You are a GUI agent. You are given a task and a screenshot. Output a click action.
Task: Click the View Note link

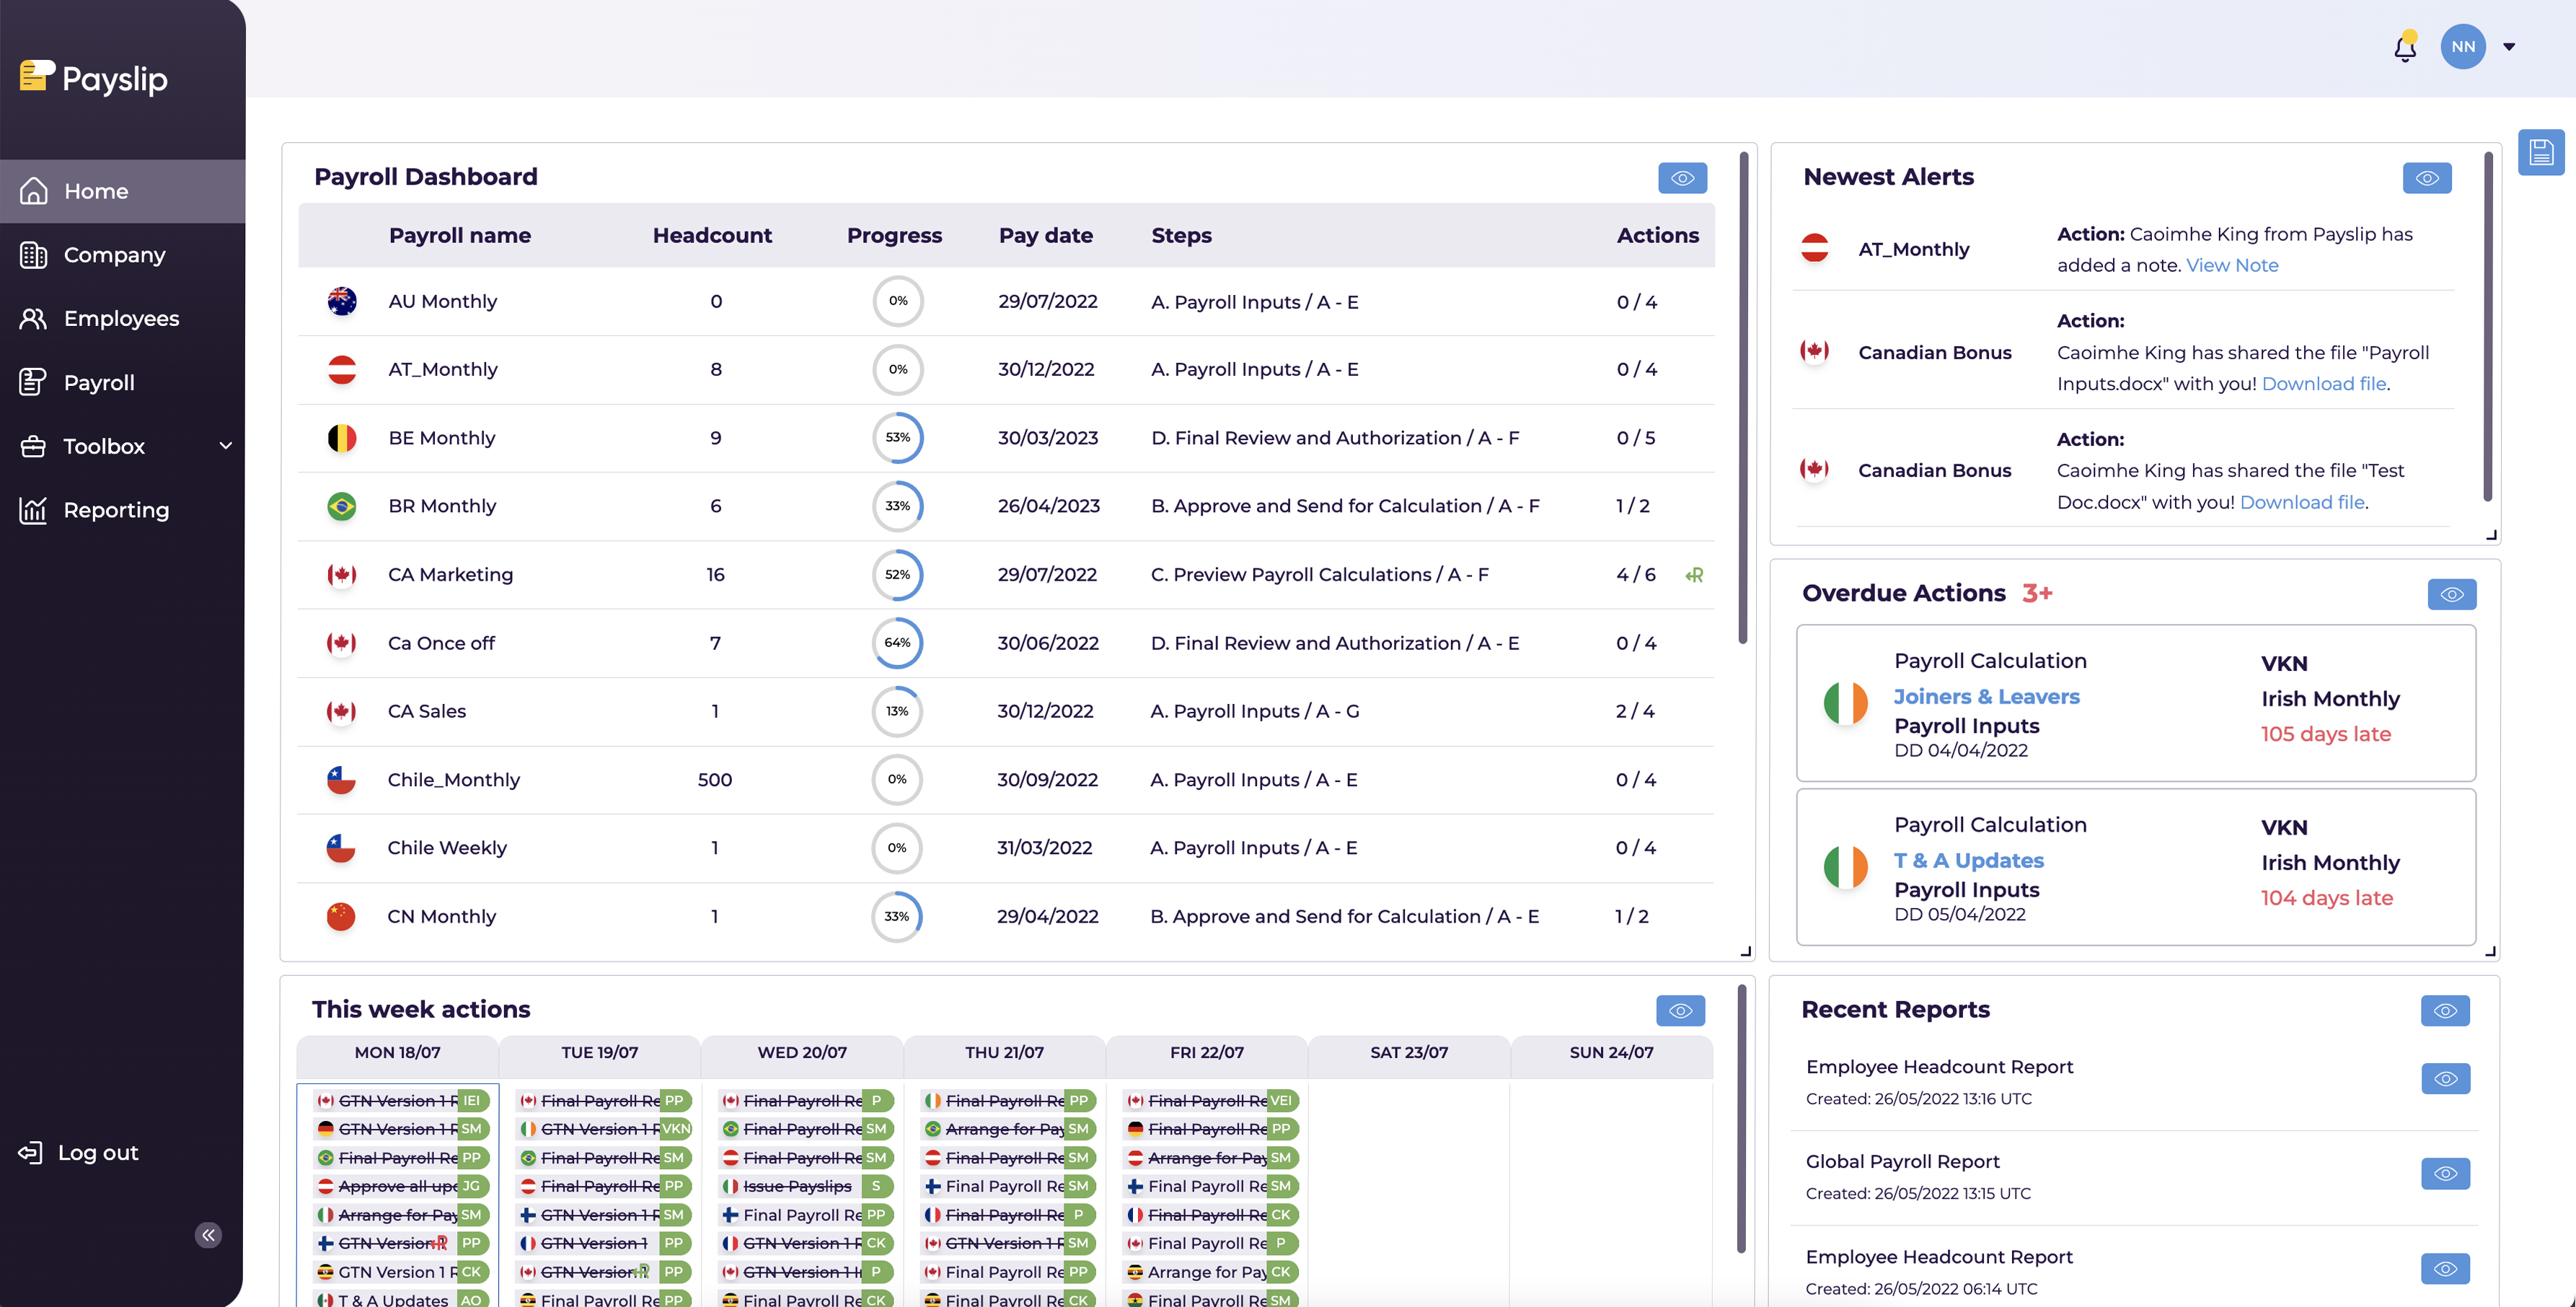(x=2232, y=265)
